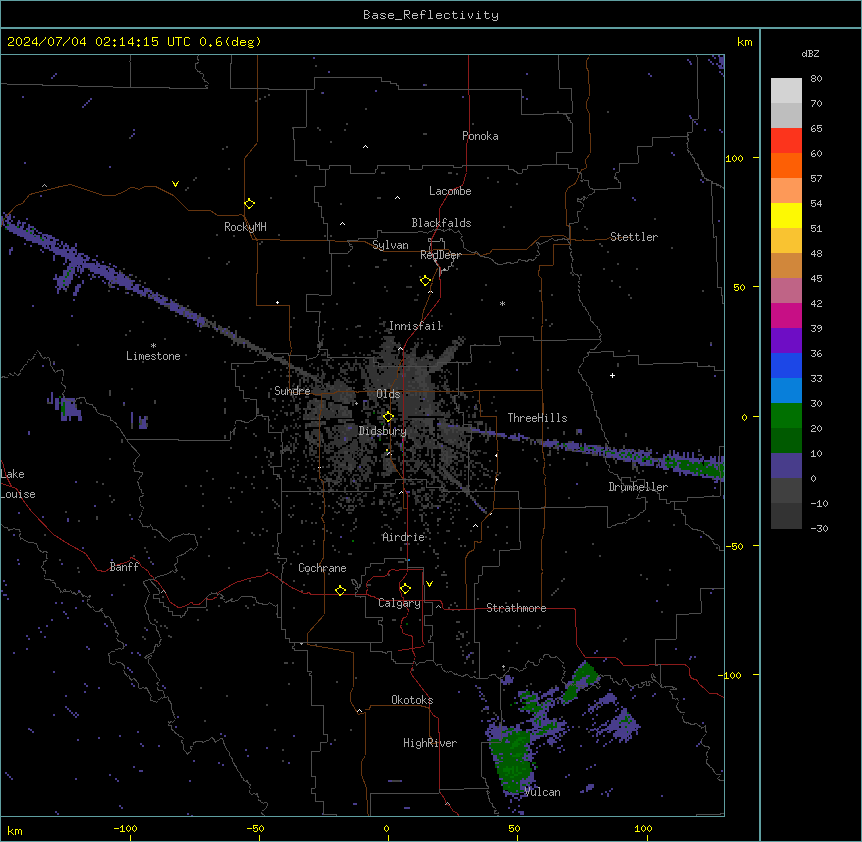Pick the dark green 20-10 dBZ swatch
862x842 pixels.
[786, 441]
